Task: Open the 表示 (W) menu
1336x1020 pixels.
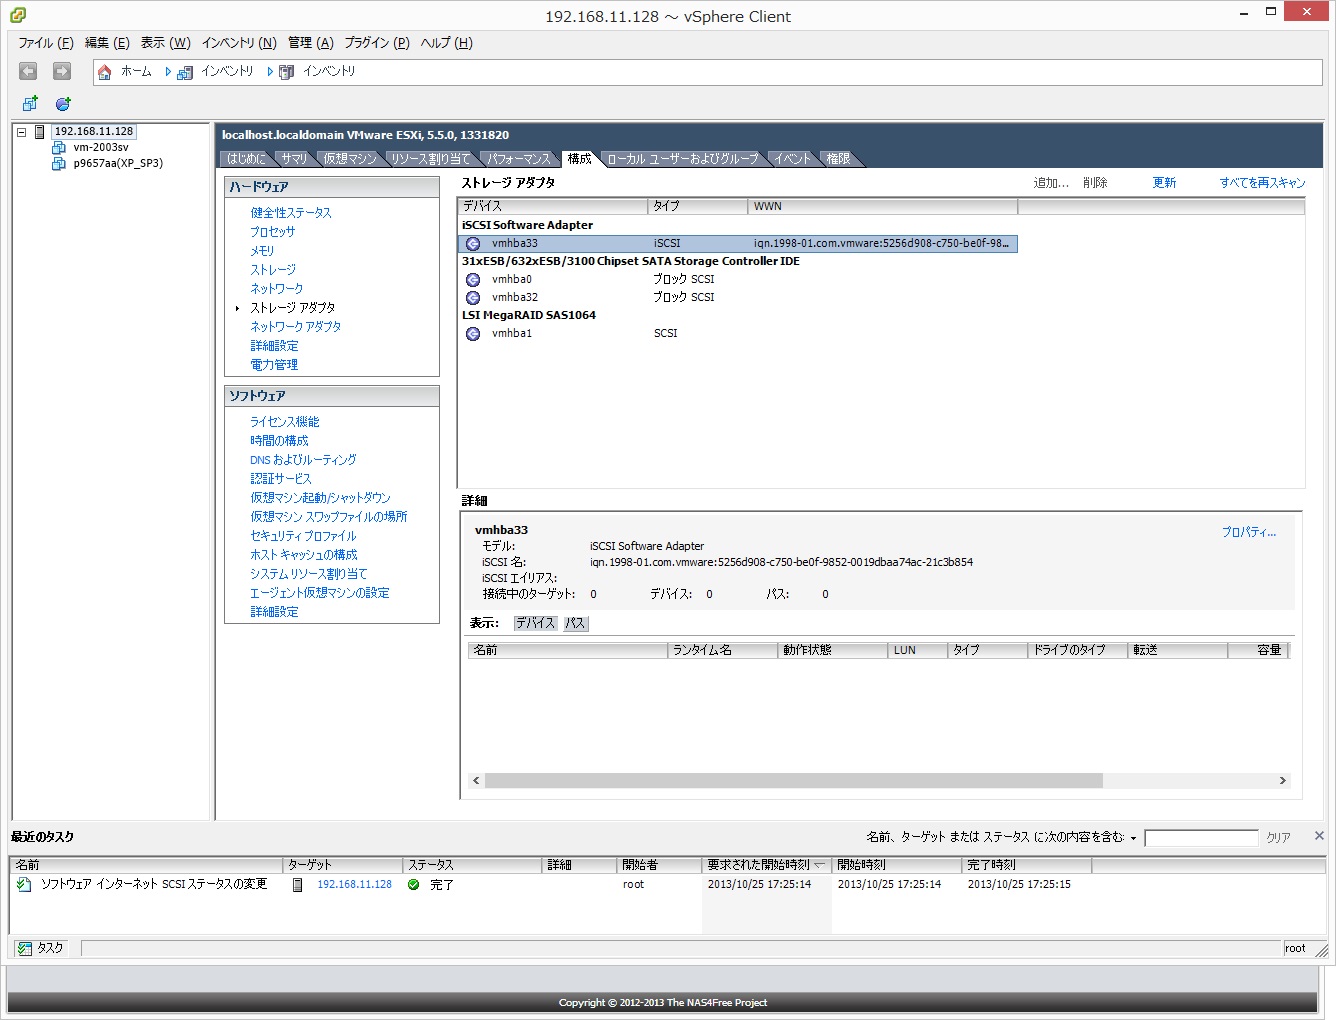Action: pos(165,43)
